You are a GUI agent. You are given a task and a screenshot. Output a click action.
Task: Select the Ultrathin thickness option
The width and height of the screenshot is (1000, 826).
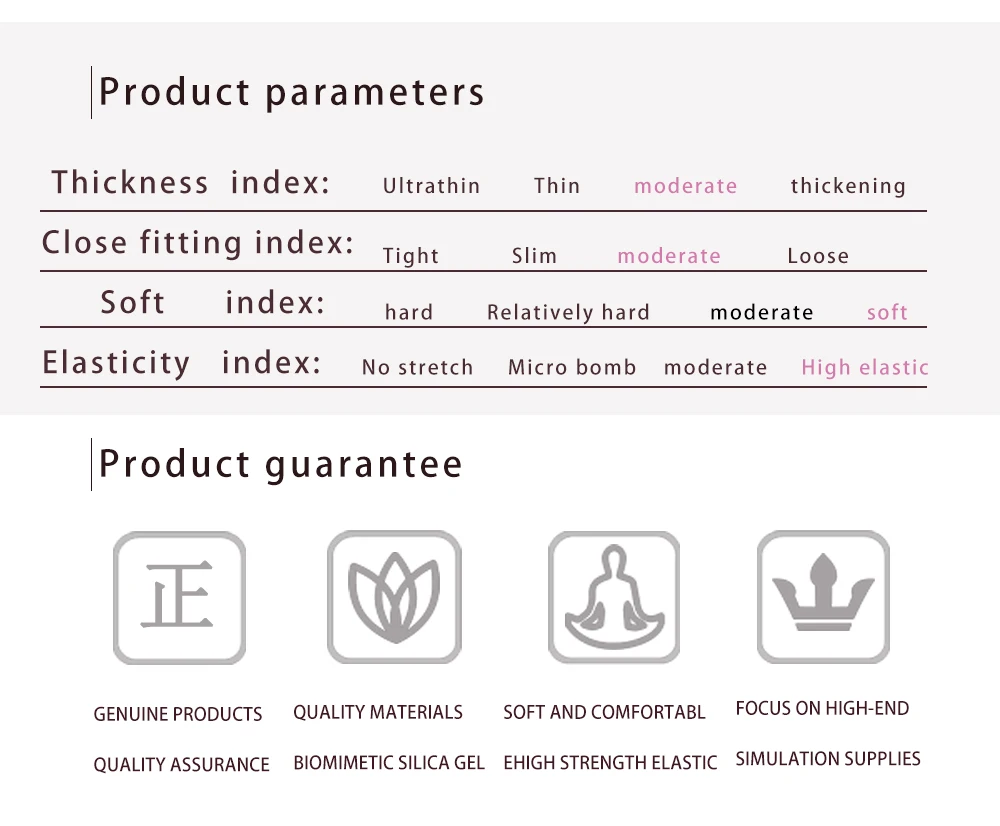tap(431, 186)
